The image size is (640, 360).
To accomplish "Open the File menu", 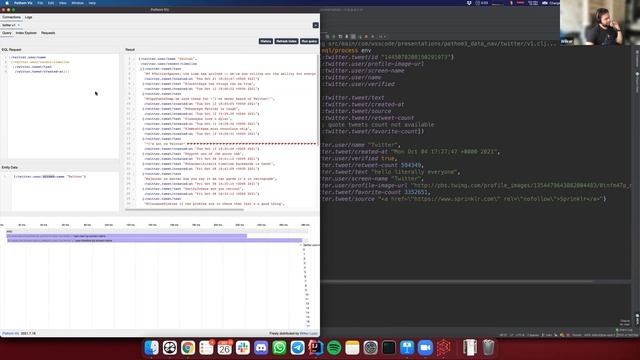I will tap(40, 3).
